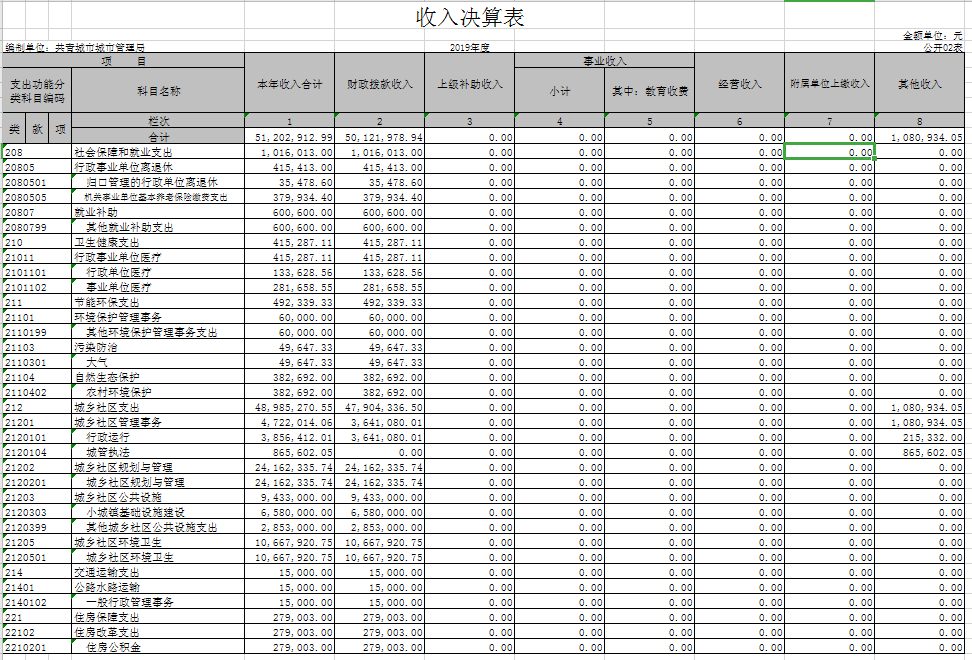Image resolution: width=972 pixels, height=660 pixels.
Task: Select the 编制单位 cell at top left
Action: coord(75,47)
